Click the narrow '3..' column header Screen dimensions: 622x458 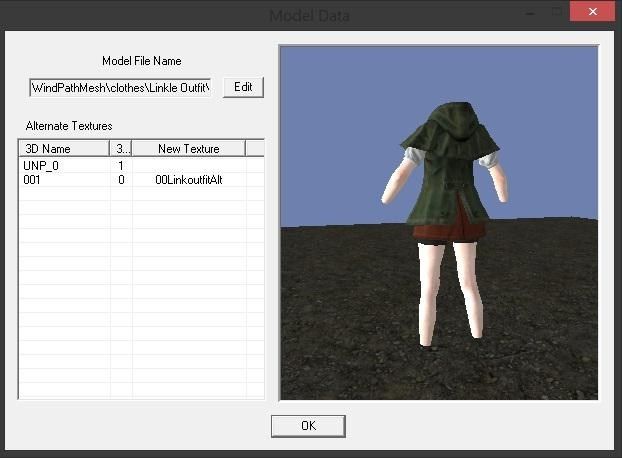tap(121, 149)
